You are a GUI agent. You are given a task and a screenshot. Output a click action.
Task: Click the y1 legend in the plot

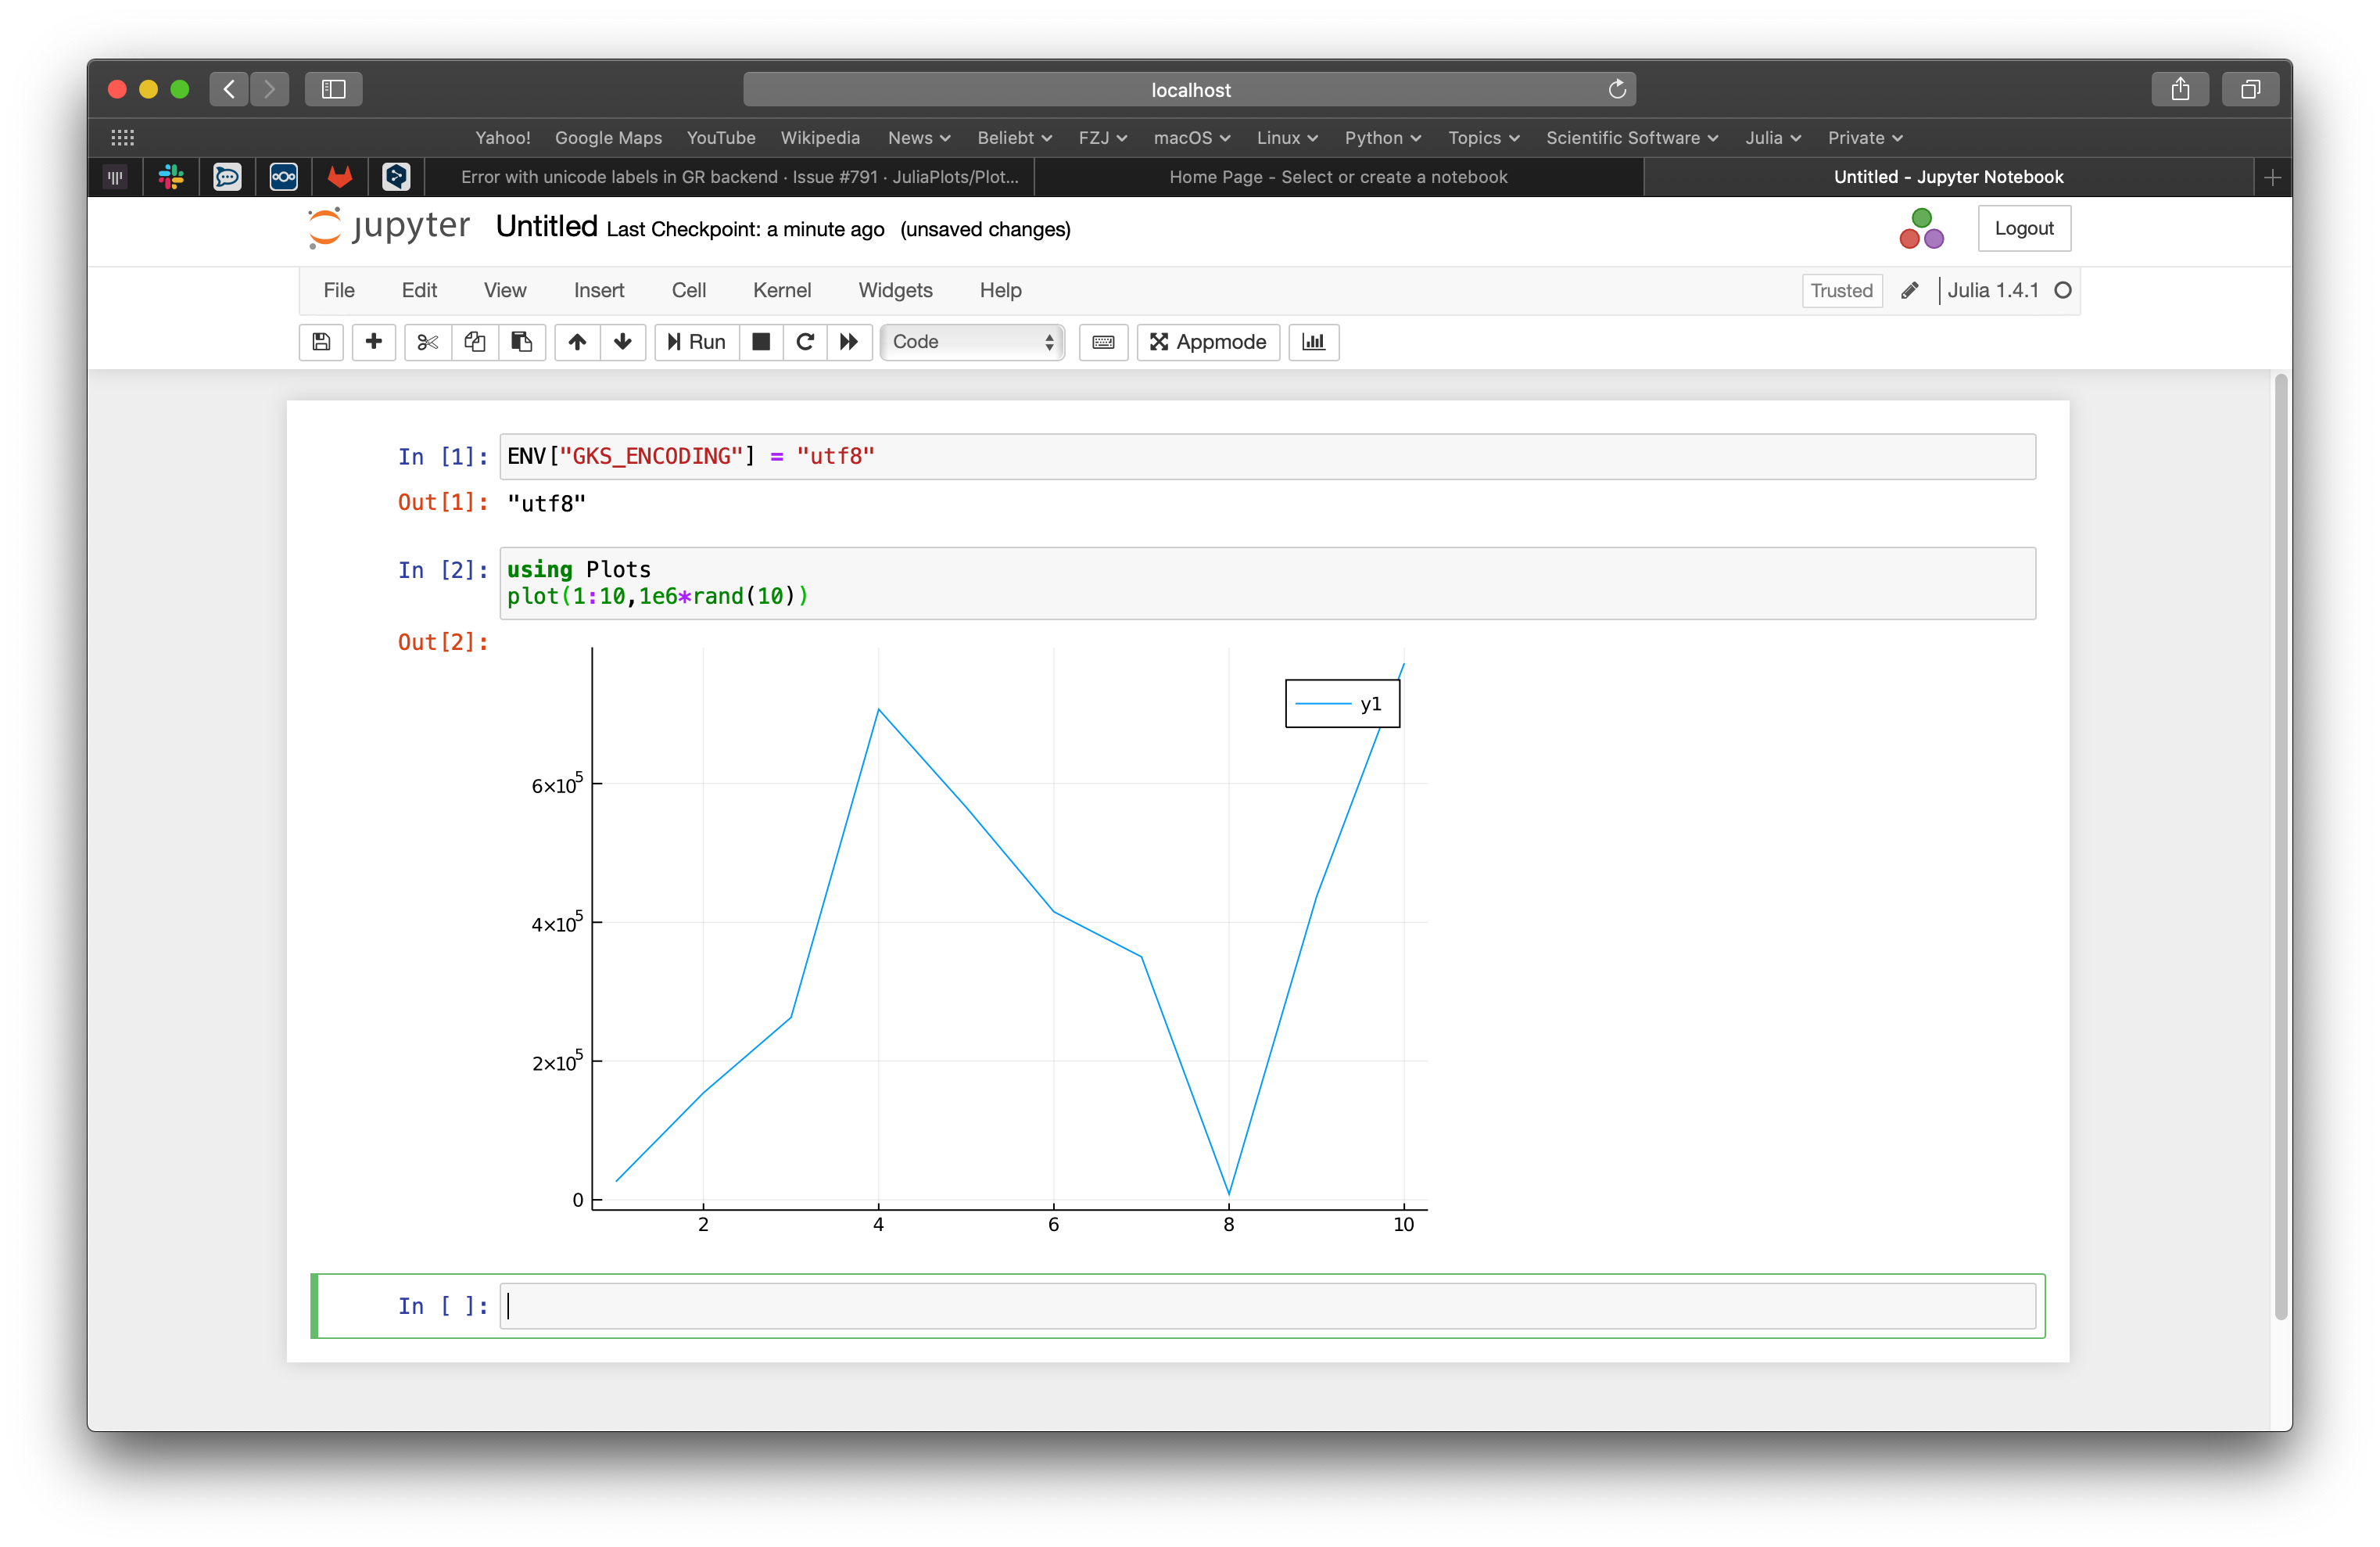[x=1342, y=703]
